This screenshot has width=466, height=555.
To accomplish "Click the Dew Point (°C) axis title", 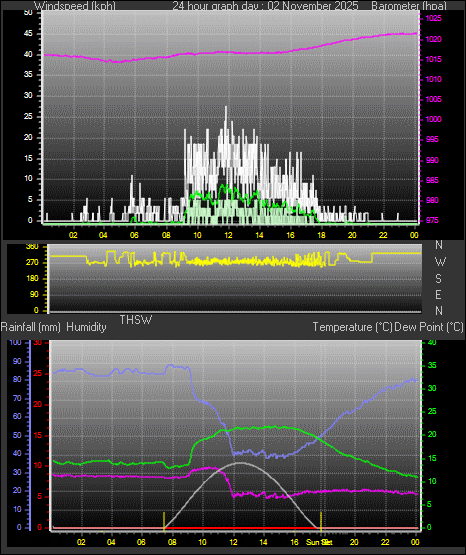I will pos(429,327).
